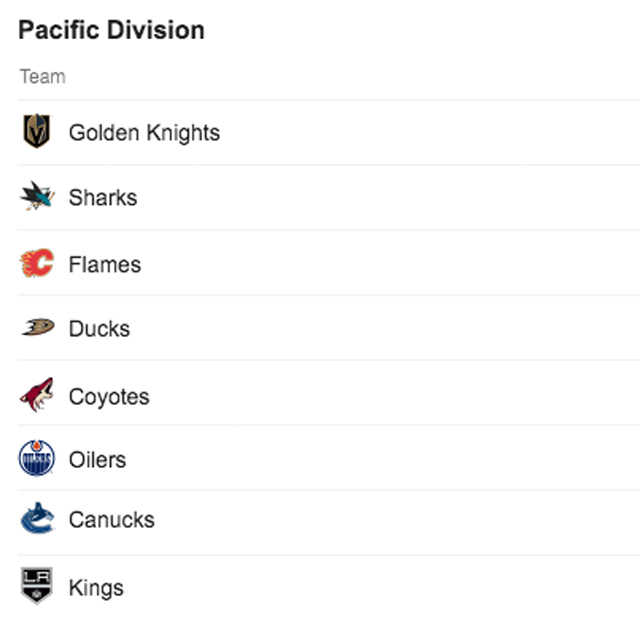Click the Coyotes team logo
This screenshot has width=640, height=640.
(x=37, y=395)
